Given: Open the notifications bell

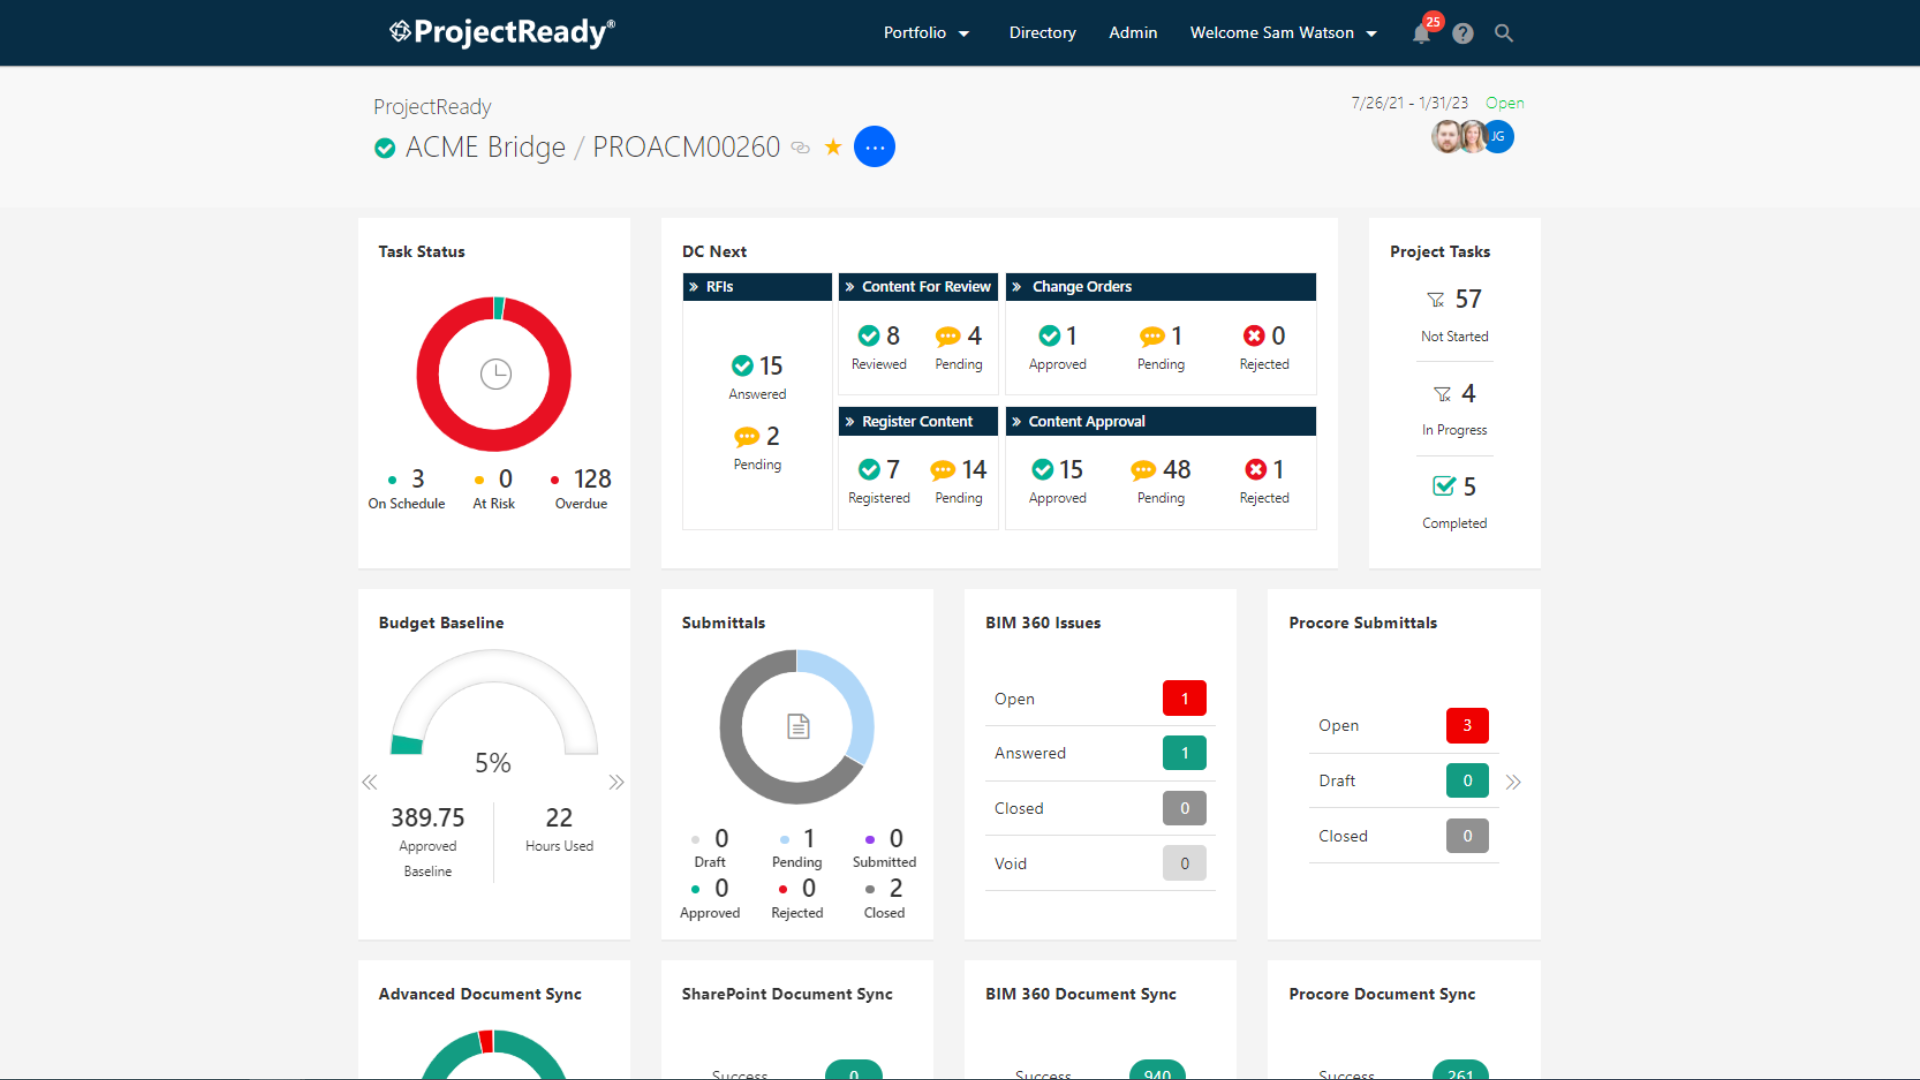Looking at the screenshot, I should [x=1421, y=33].
